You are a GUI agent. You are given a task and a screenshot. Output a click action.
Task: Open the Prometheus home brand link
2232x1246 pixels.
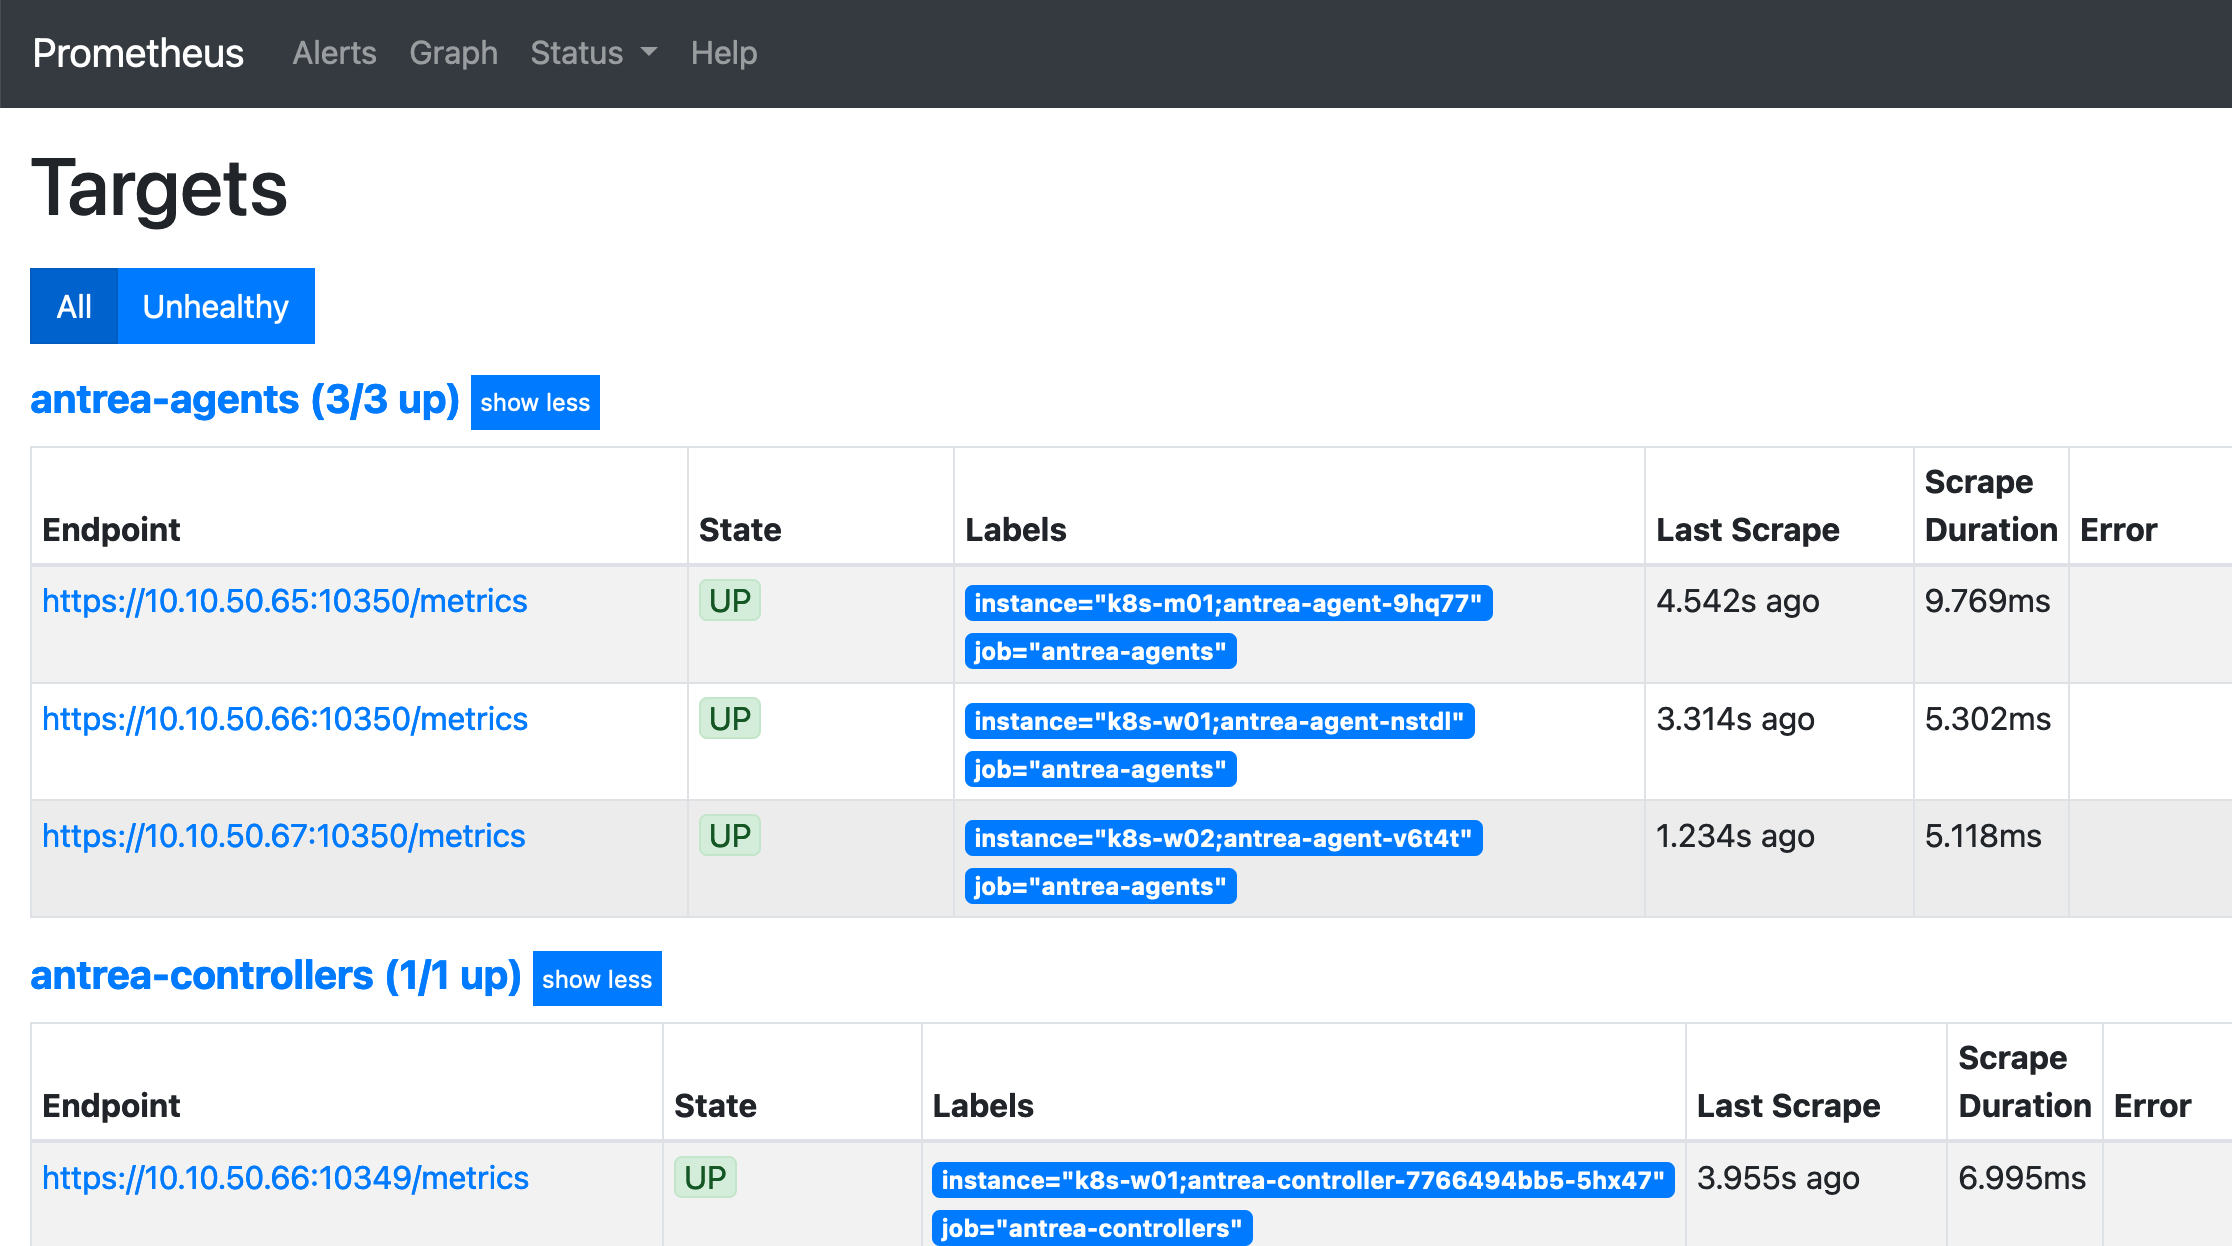point(138,53)
